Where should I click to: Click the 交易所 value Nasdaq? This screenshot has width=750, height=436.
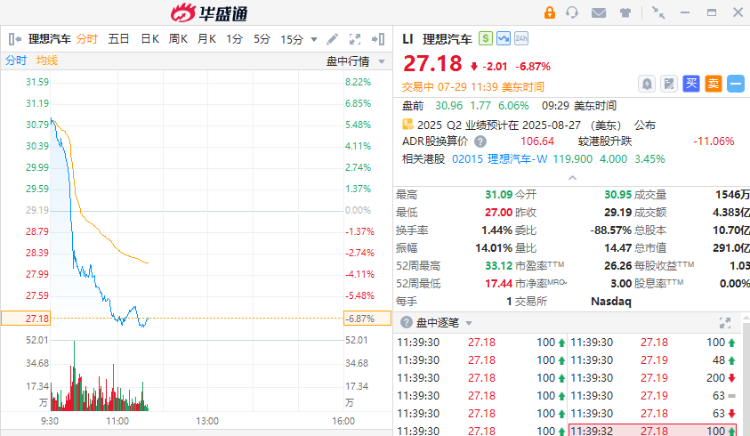tap(611, 301)
